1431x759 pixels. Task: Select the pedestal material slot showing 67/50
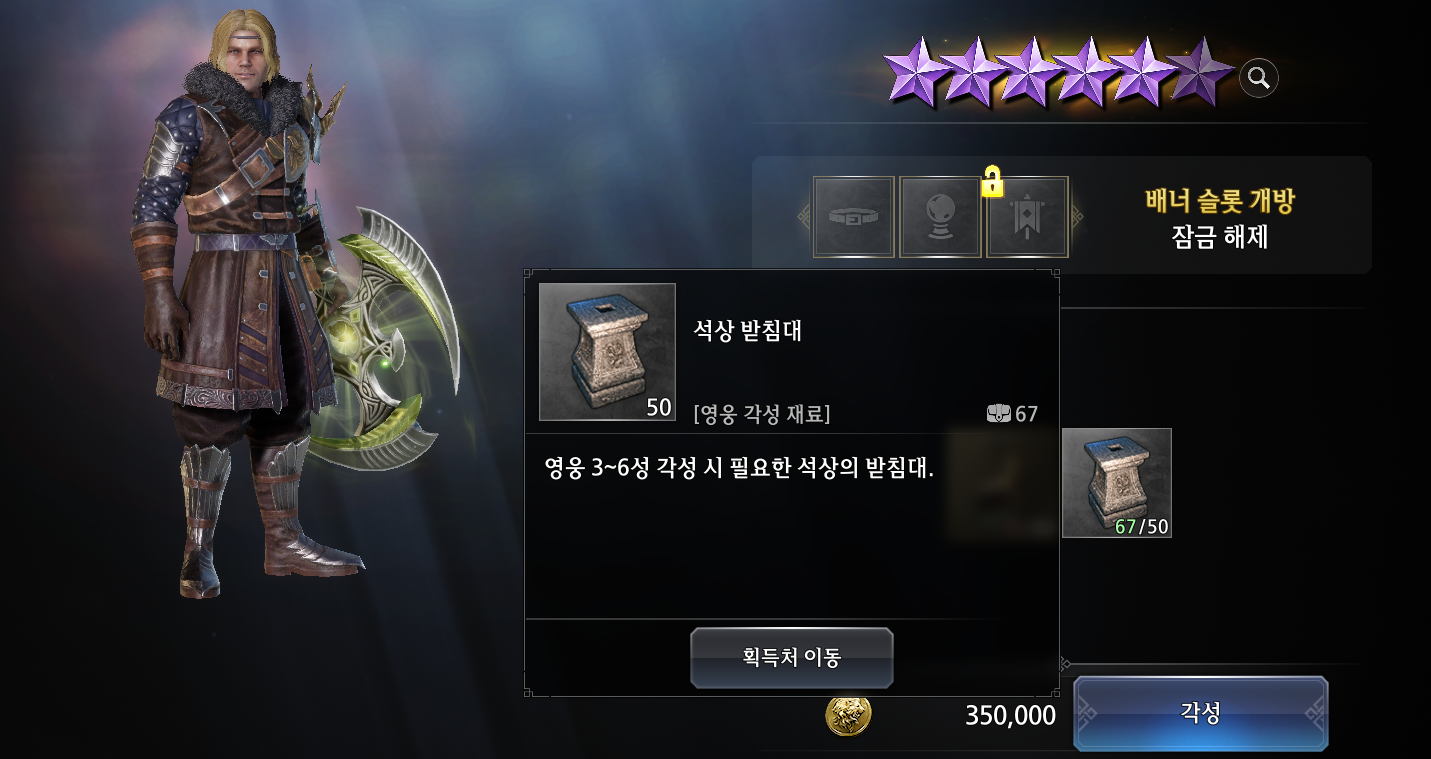click(1116, 483)
